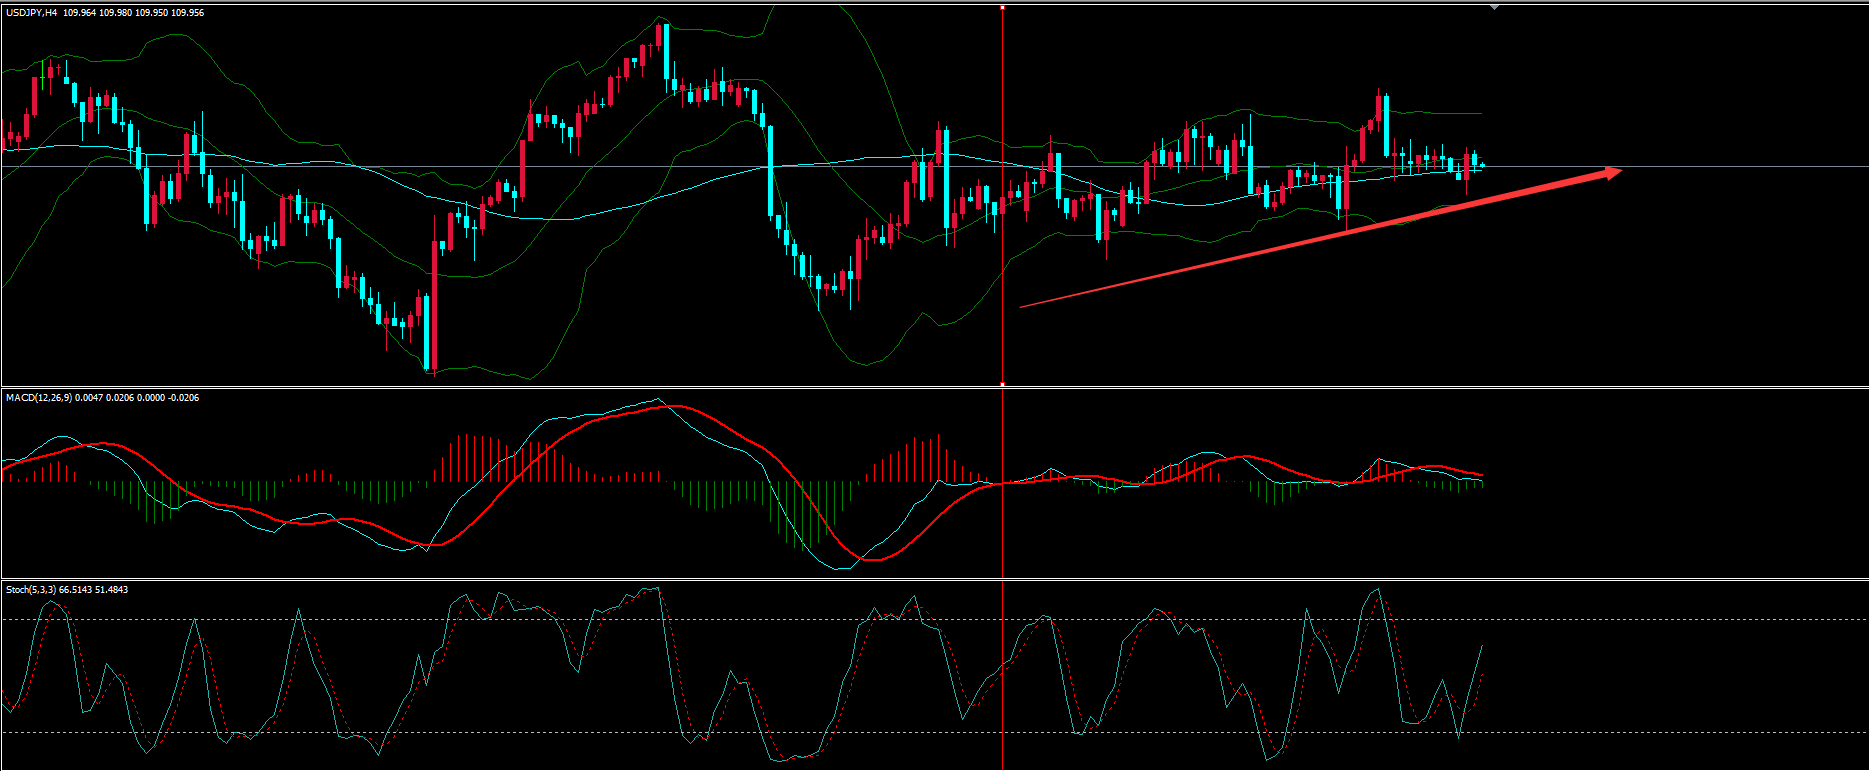
Task: Click the horizontal current price line at far right
Action: (1750, 166)
